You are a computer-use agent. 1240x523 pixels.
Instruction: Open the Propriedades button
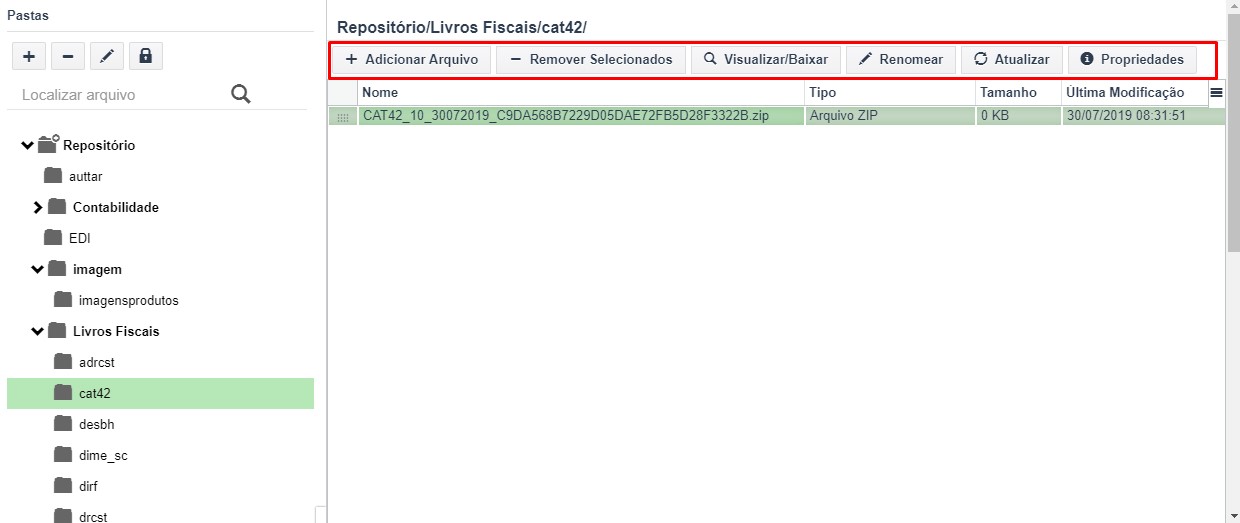1132,59
